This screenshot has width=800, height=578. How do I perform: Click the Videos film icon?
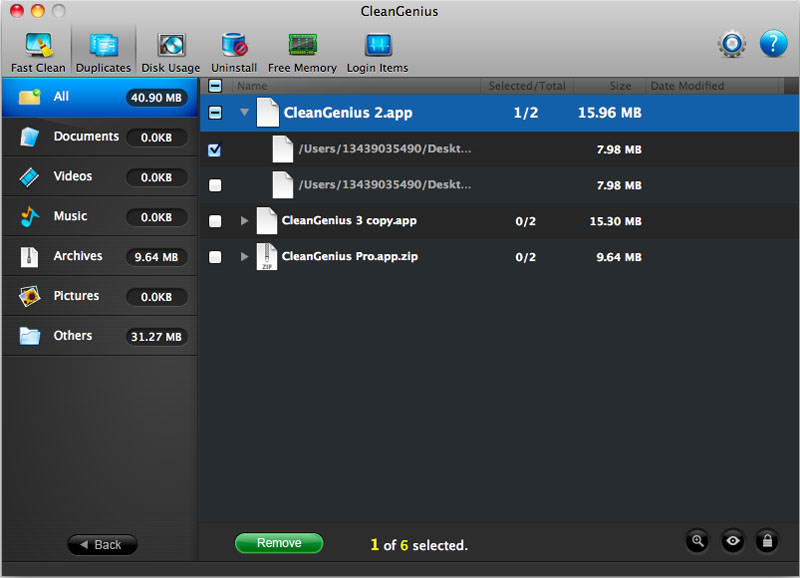pyautogui.click(x=29, y=177)
